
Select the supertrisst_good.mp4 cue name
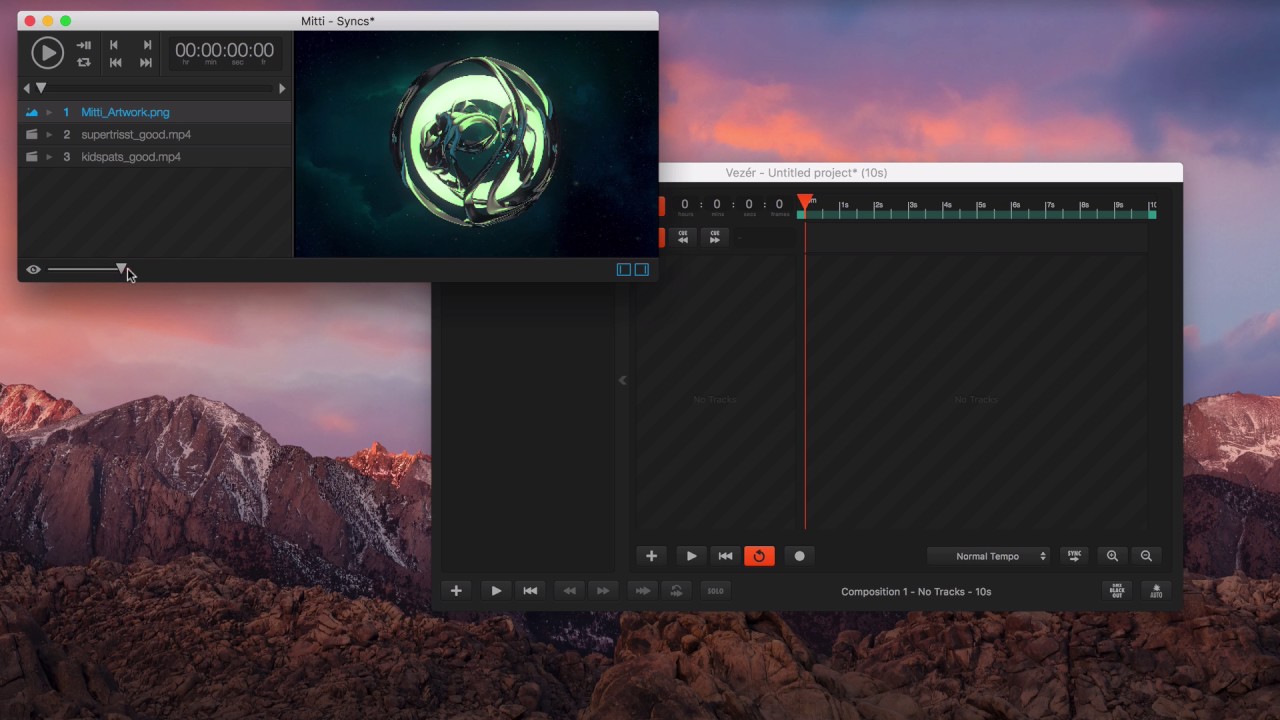pyautogui.click(x=136, y=135)
